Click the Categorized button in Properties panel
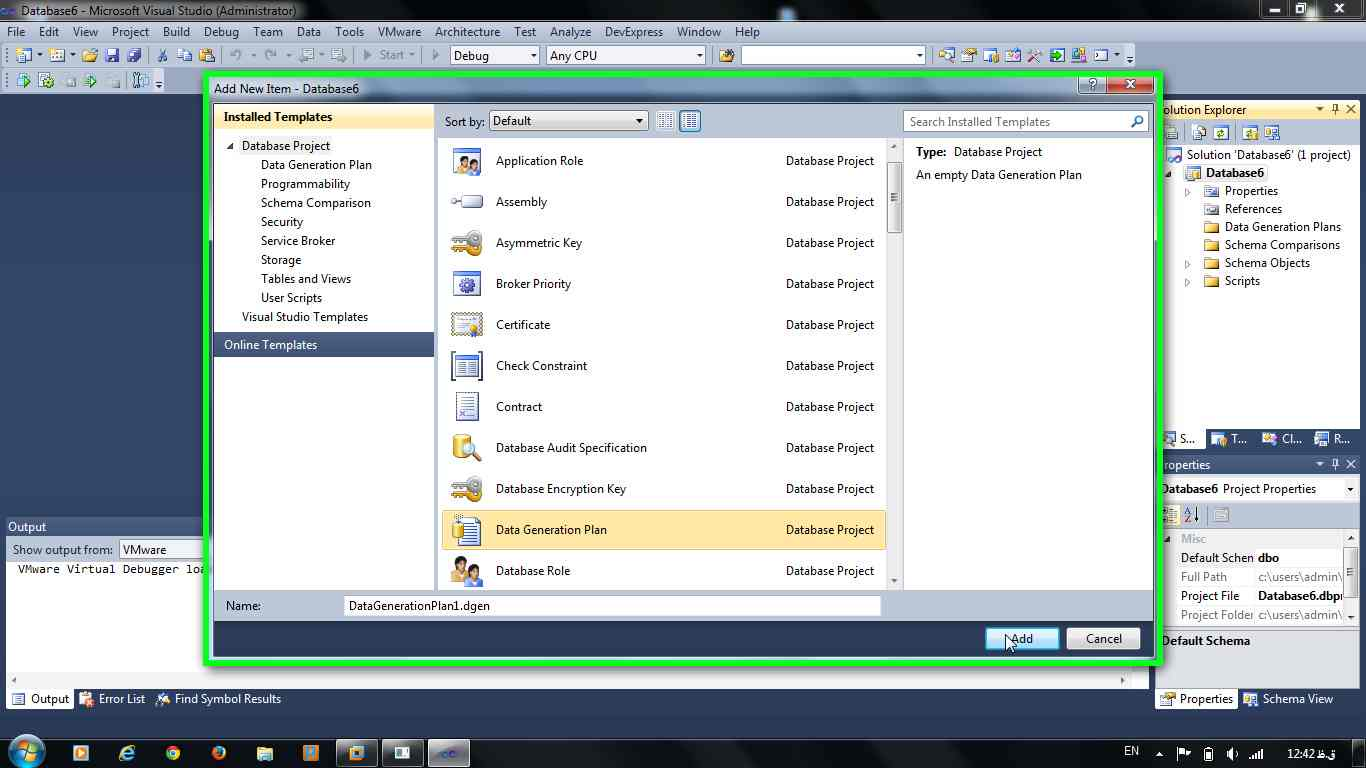The width and height of the screenshot is (1366, 768). point(1171,515)
